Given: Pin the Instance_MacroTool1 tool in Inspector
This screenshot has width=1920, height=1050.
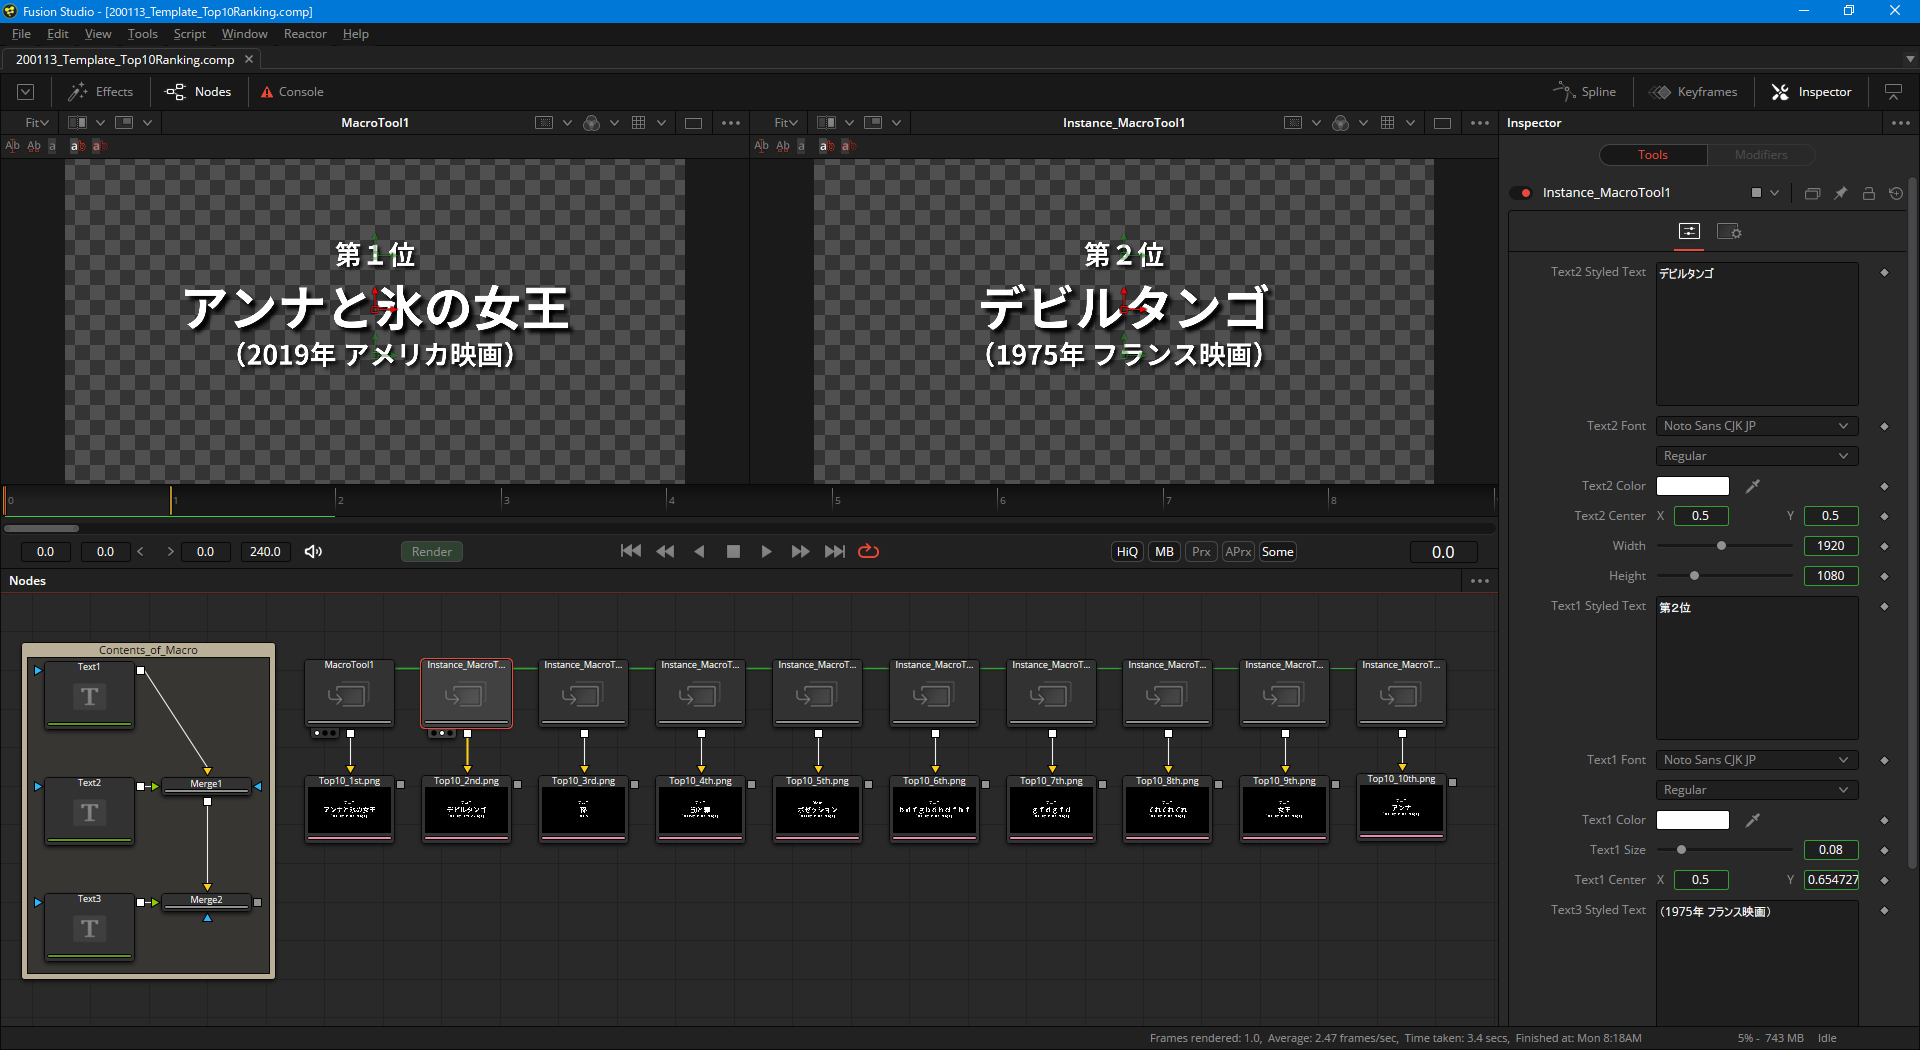Looking at the screenshot, I should (1840, 193).
